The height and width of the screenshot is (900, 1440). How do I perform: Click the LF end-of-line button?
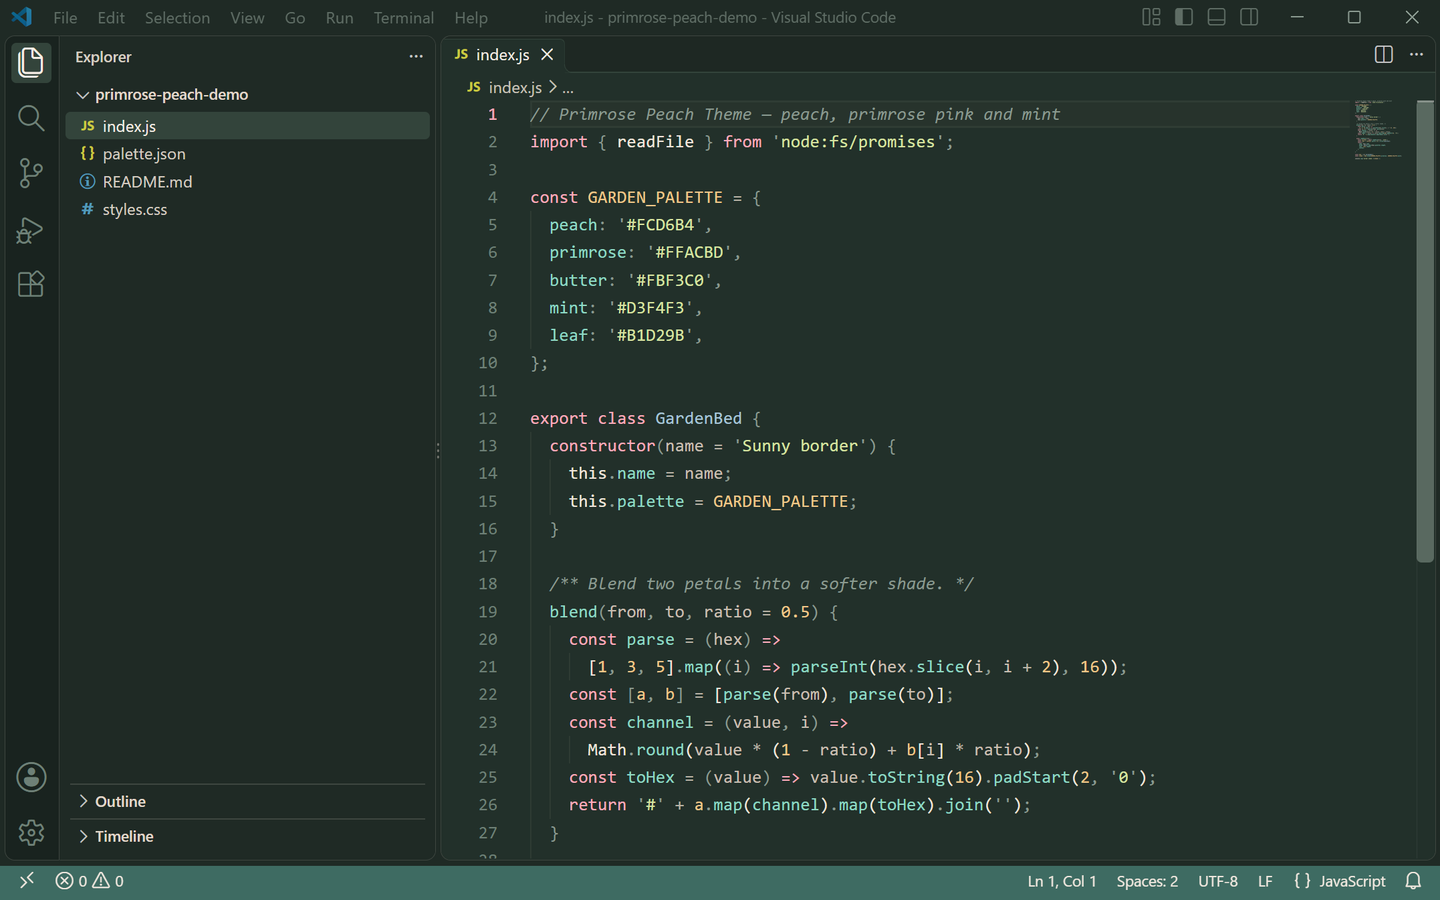[1265, 881]
